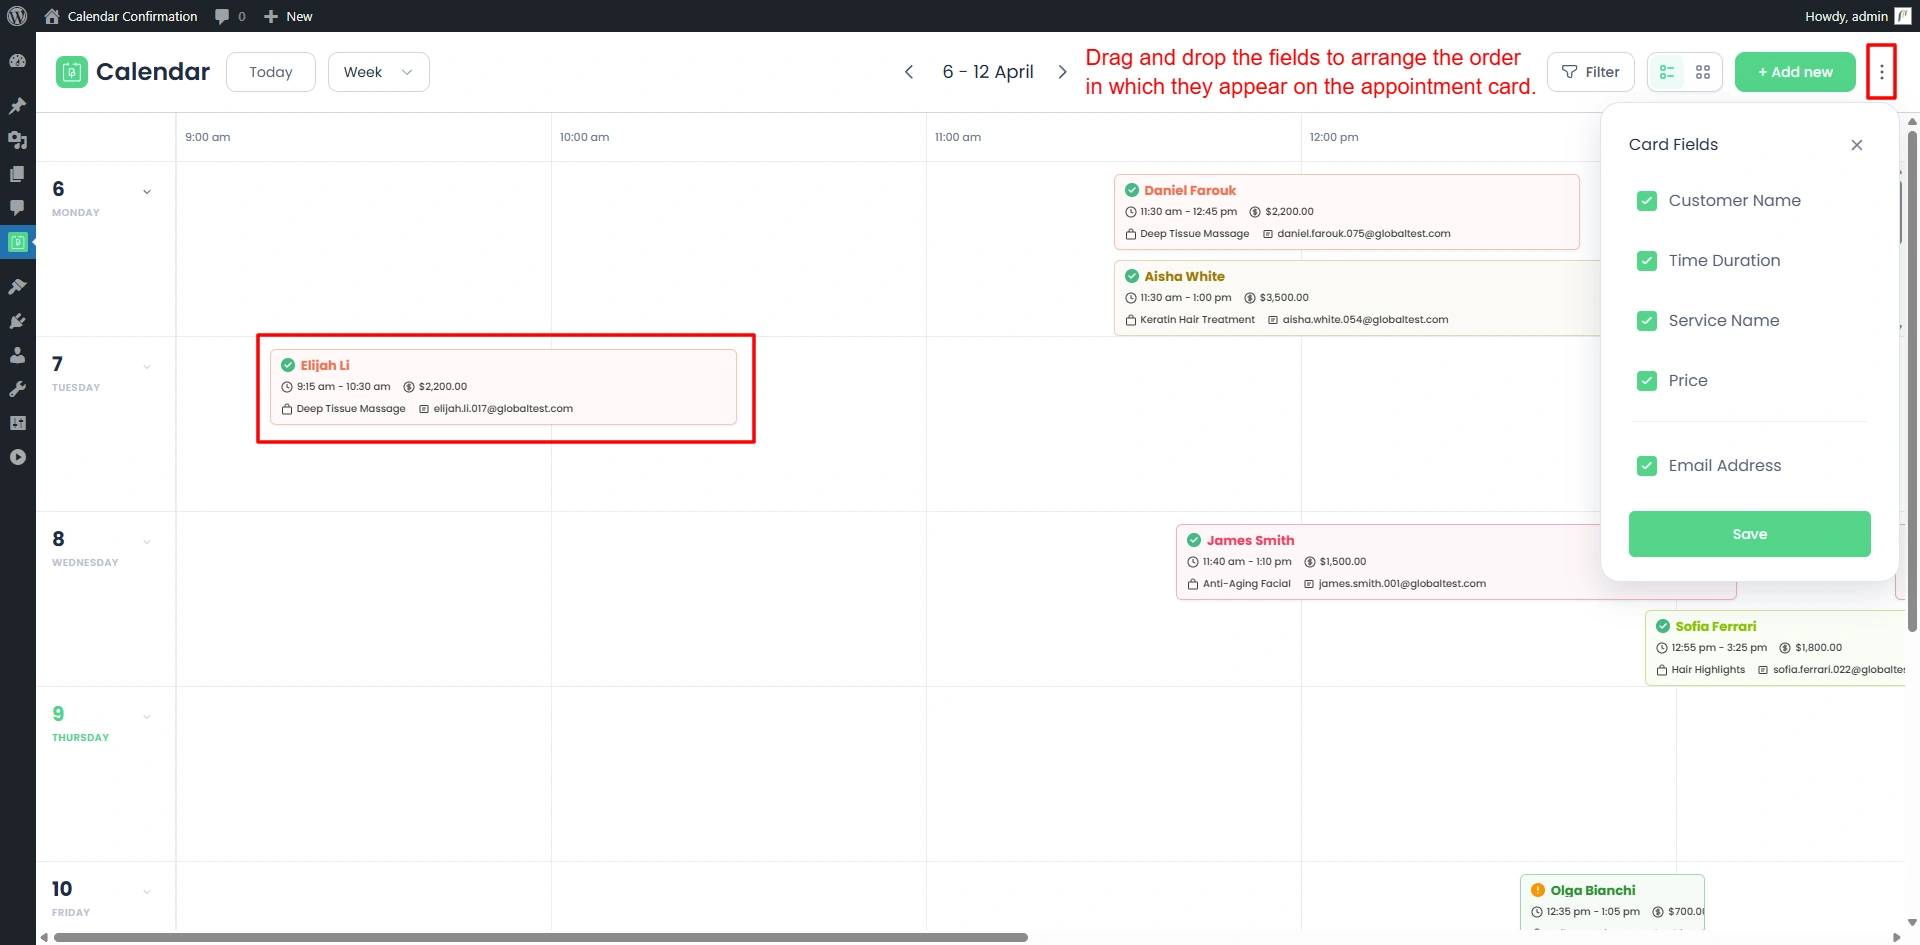
Task: Disable the Price card field
Action: pos(1647,381)
